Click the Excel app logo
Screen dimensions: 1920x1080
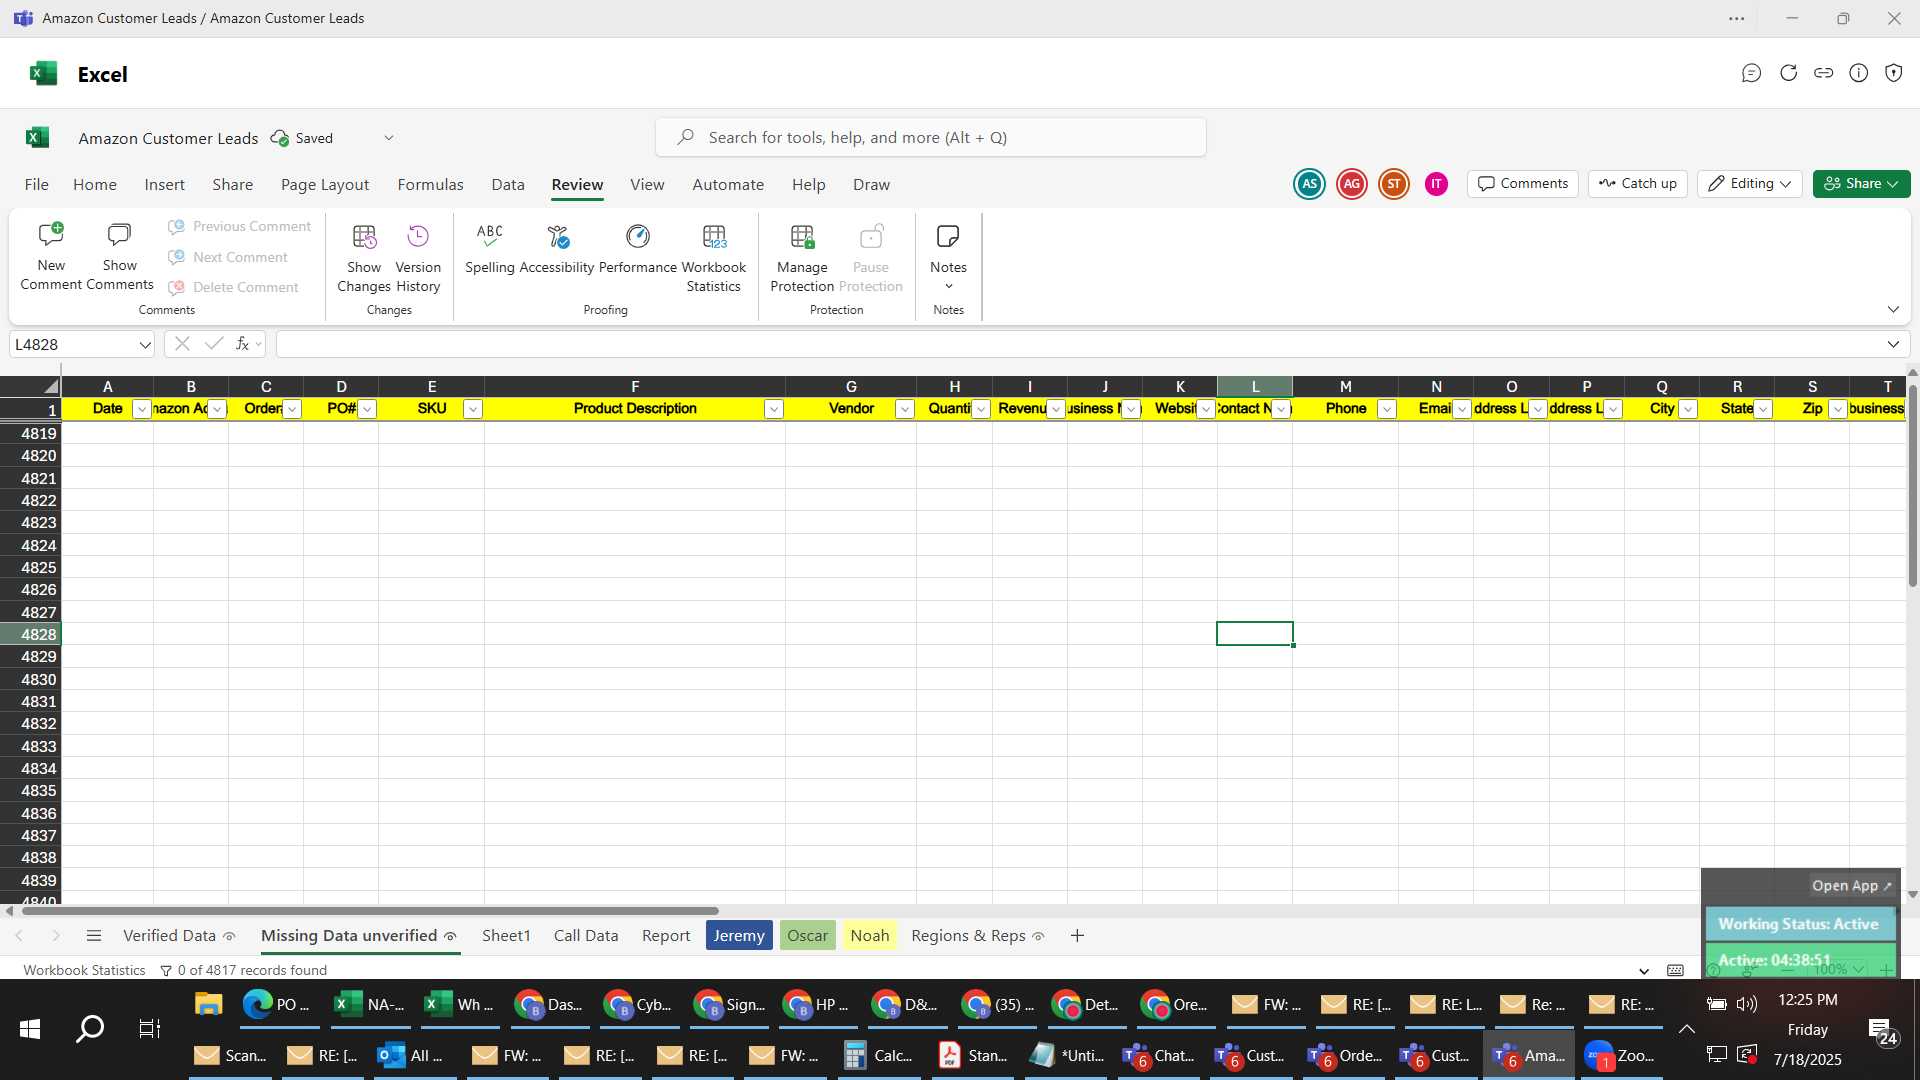[43, 74]
